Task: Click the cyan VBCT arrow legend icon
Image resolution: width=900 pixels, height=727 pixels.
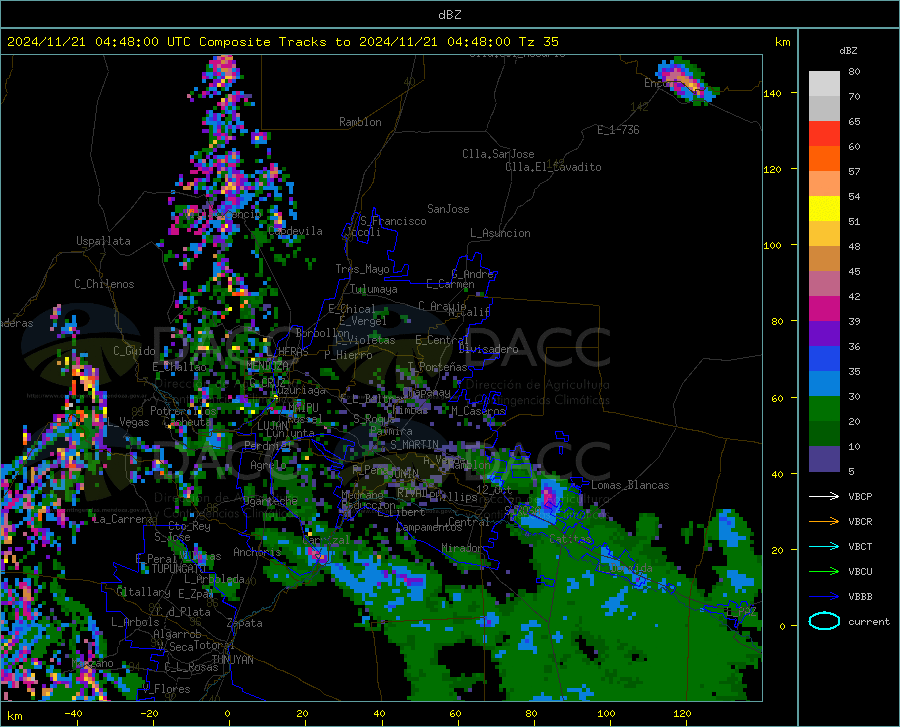Action: pos(824,546)
